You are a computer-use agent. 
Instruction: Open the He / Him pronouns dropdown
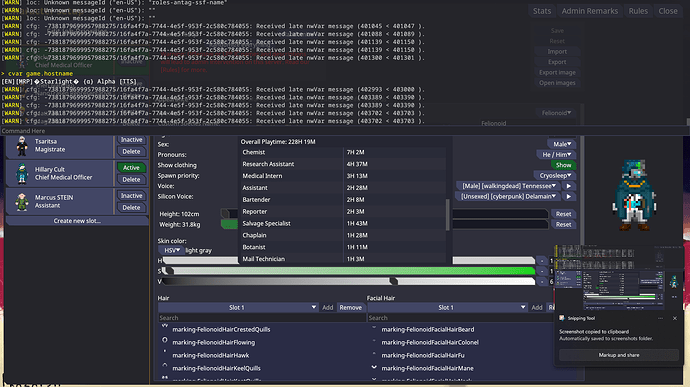pyautogui.click(x=556, y=155)
